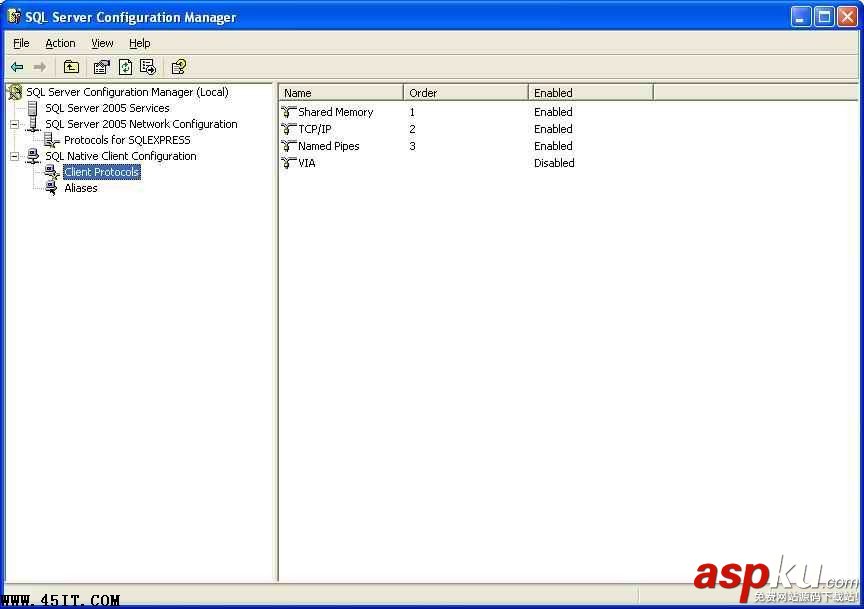Click the Up one level toolbar icon

[x=71, y=67]
